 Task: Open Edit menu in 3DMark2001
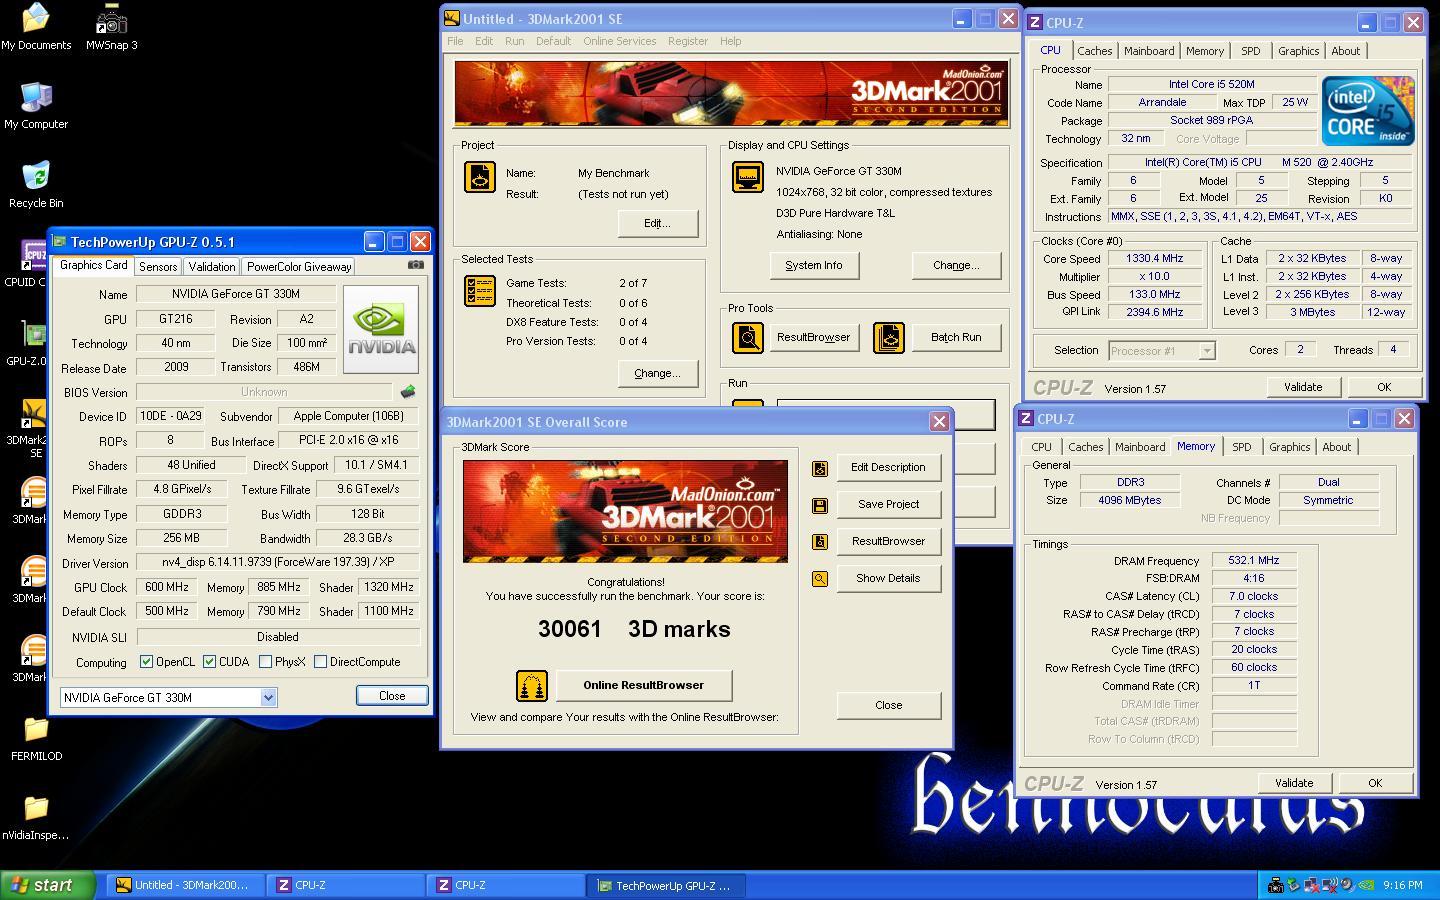click(484, 41)
